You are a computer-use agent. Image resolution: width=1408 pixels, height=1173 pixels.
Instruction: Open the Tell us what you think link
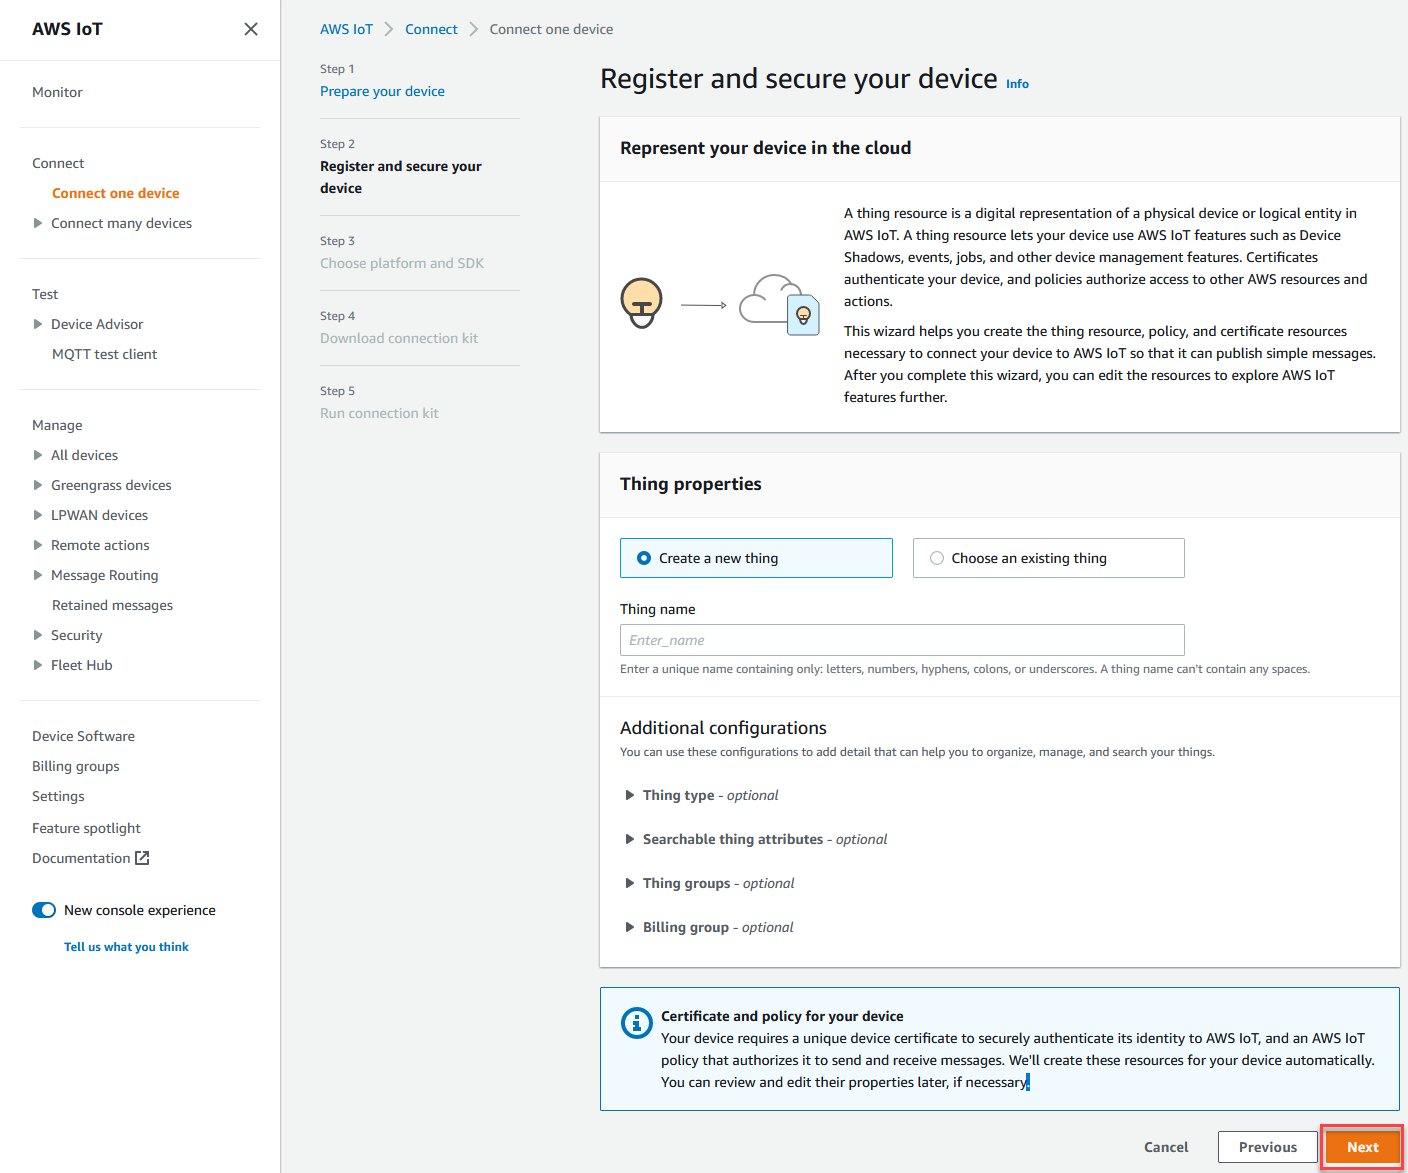126,946
